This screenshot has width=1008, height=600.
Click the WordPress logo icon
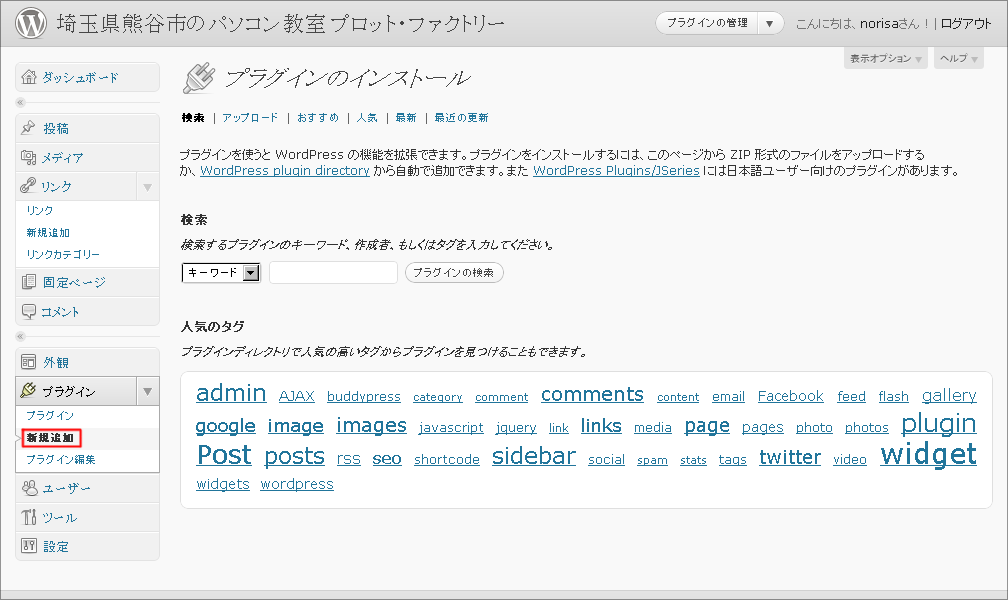[31, 23]
